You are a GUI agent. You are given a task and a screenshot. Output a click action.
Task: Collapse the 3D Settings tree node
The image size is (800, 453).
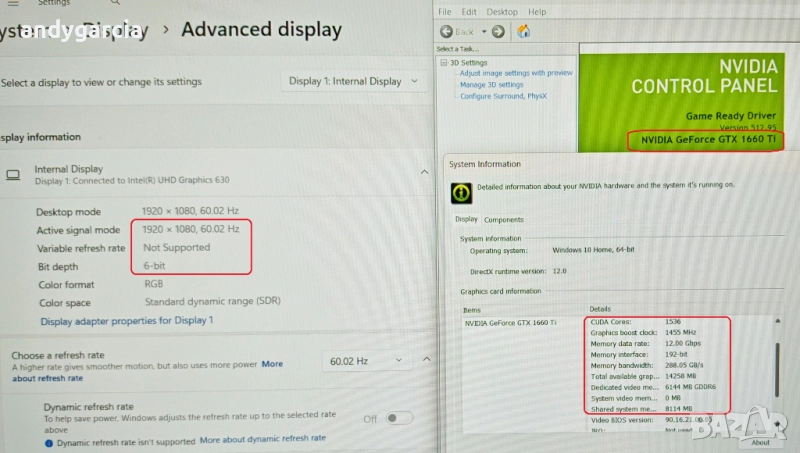click(443, 62)
